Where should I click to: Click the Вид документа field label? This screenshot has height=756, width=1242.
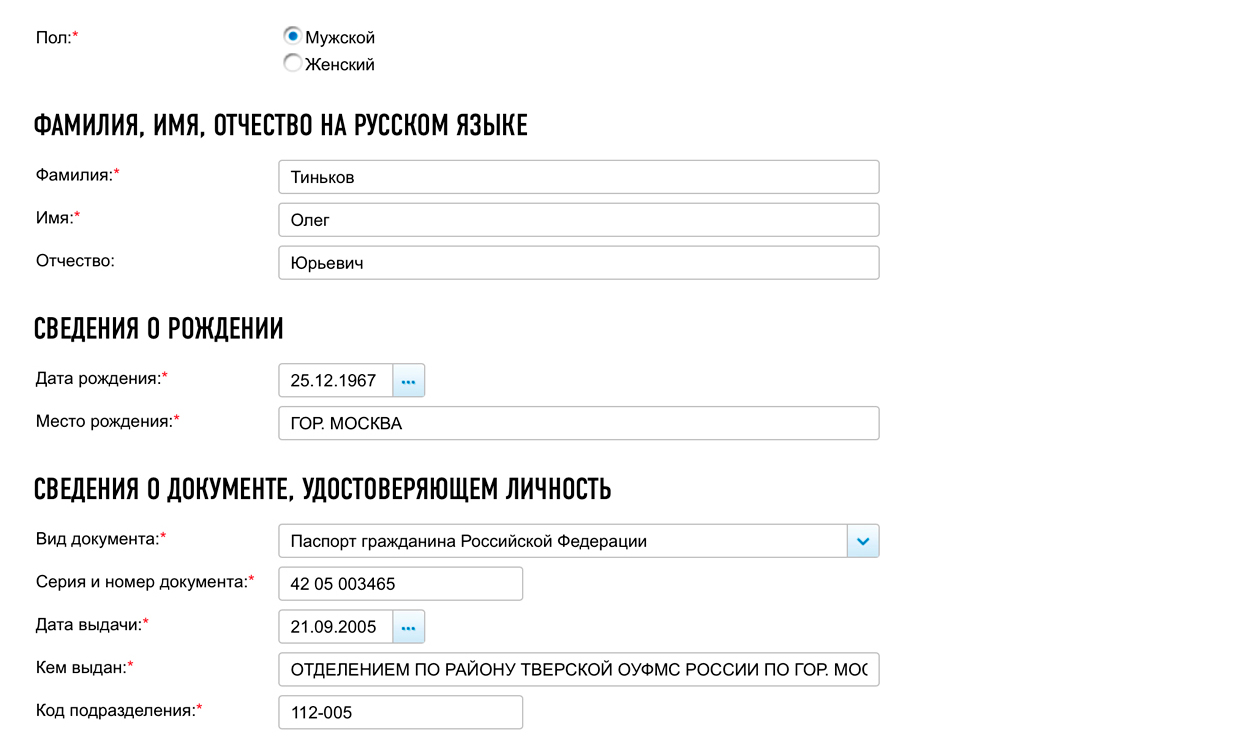click(x=97, y=538)
